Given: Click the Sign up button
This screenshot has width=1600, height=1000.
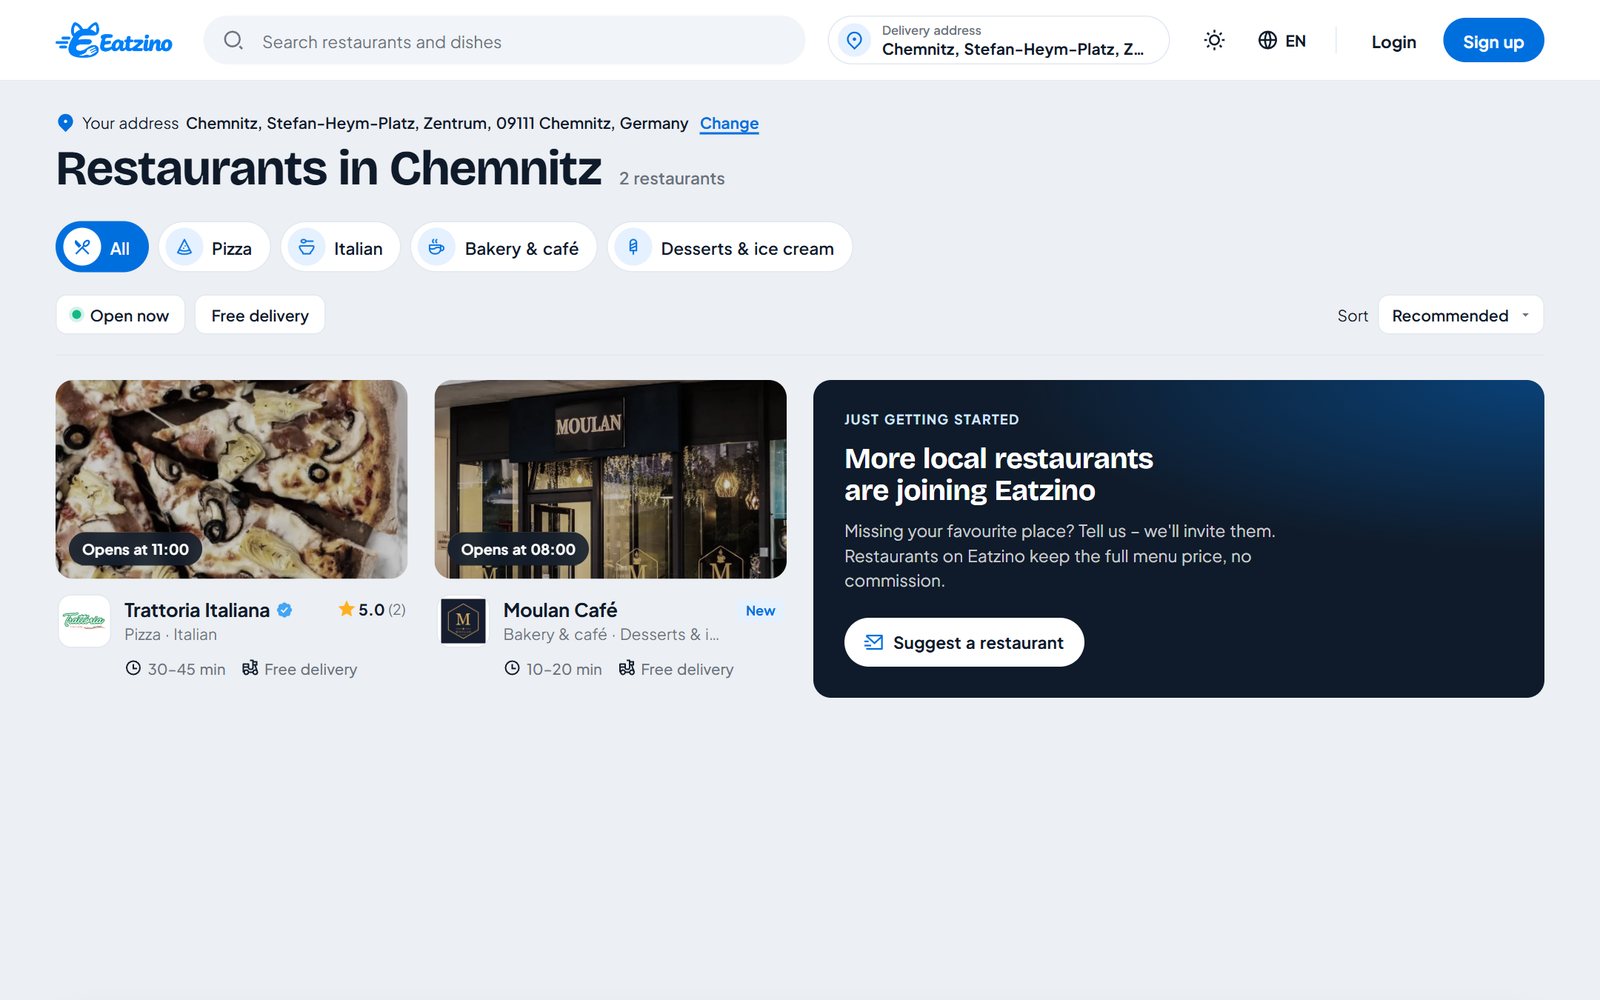Looking at the screenshot, I should click(1493, 40).
